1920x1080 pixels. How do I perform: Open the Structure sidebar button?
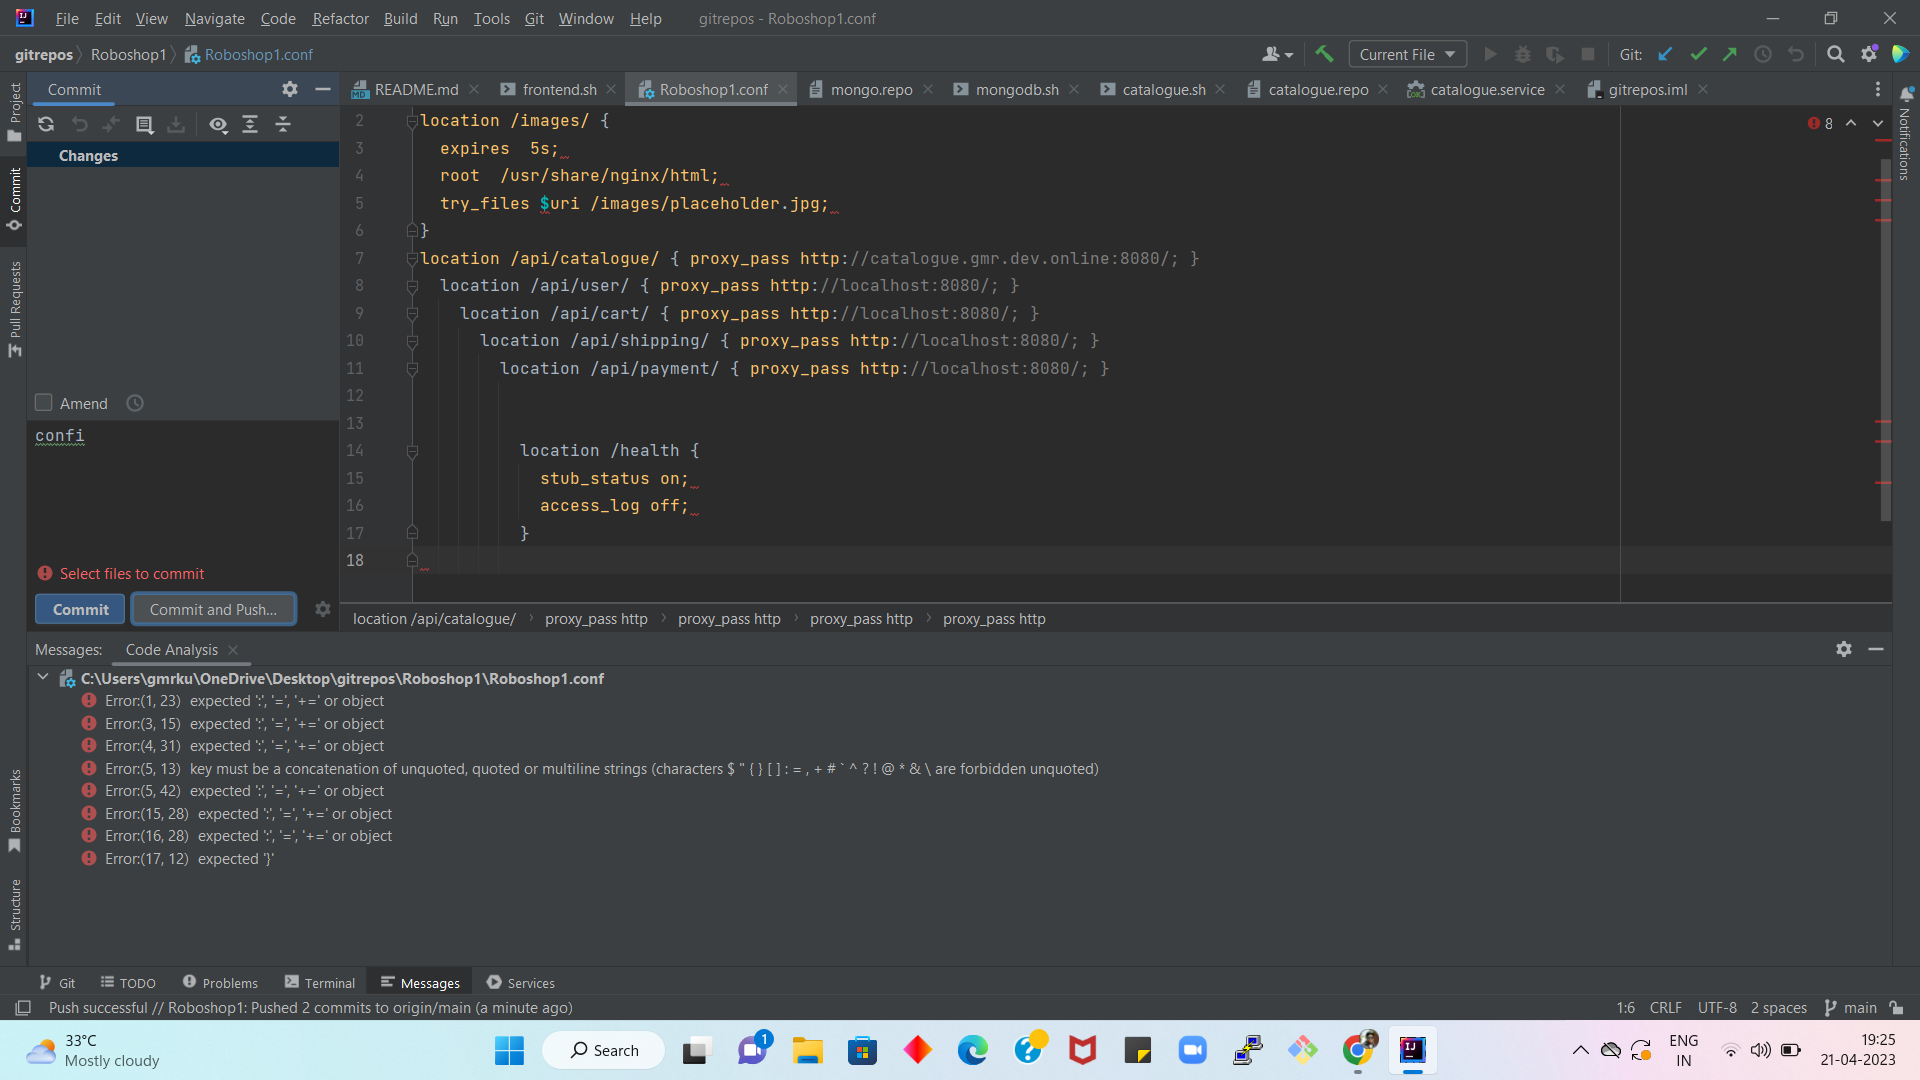(x=14, y=914)
